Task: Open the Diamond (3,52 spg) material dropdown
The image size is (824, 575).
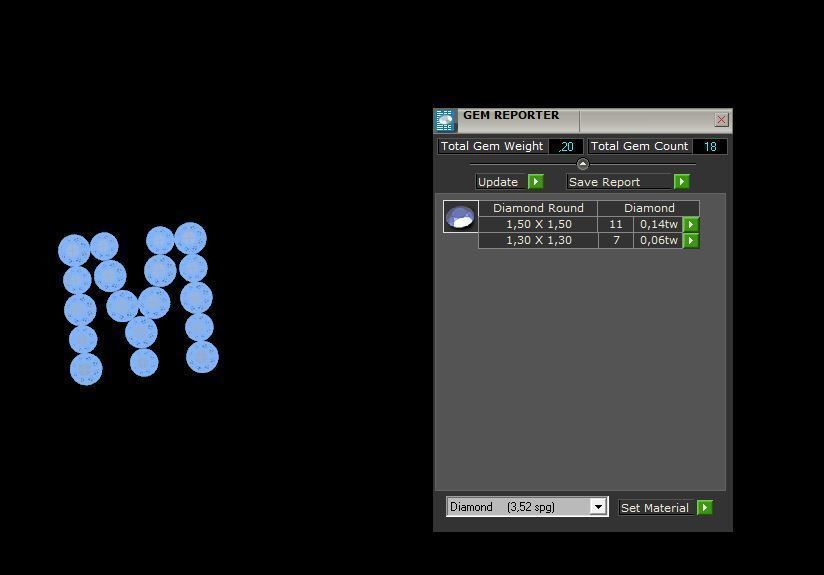Action: point(598,507)
